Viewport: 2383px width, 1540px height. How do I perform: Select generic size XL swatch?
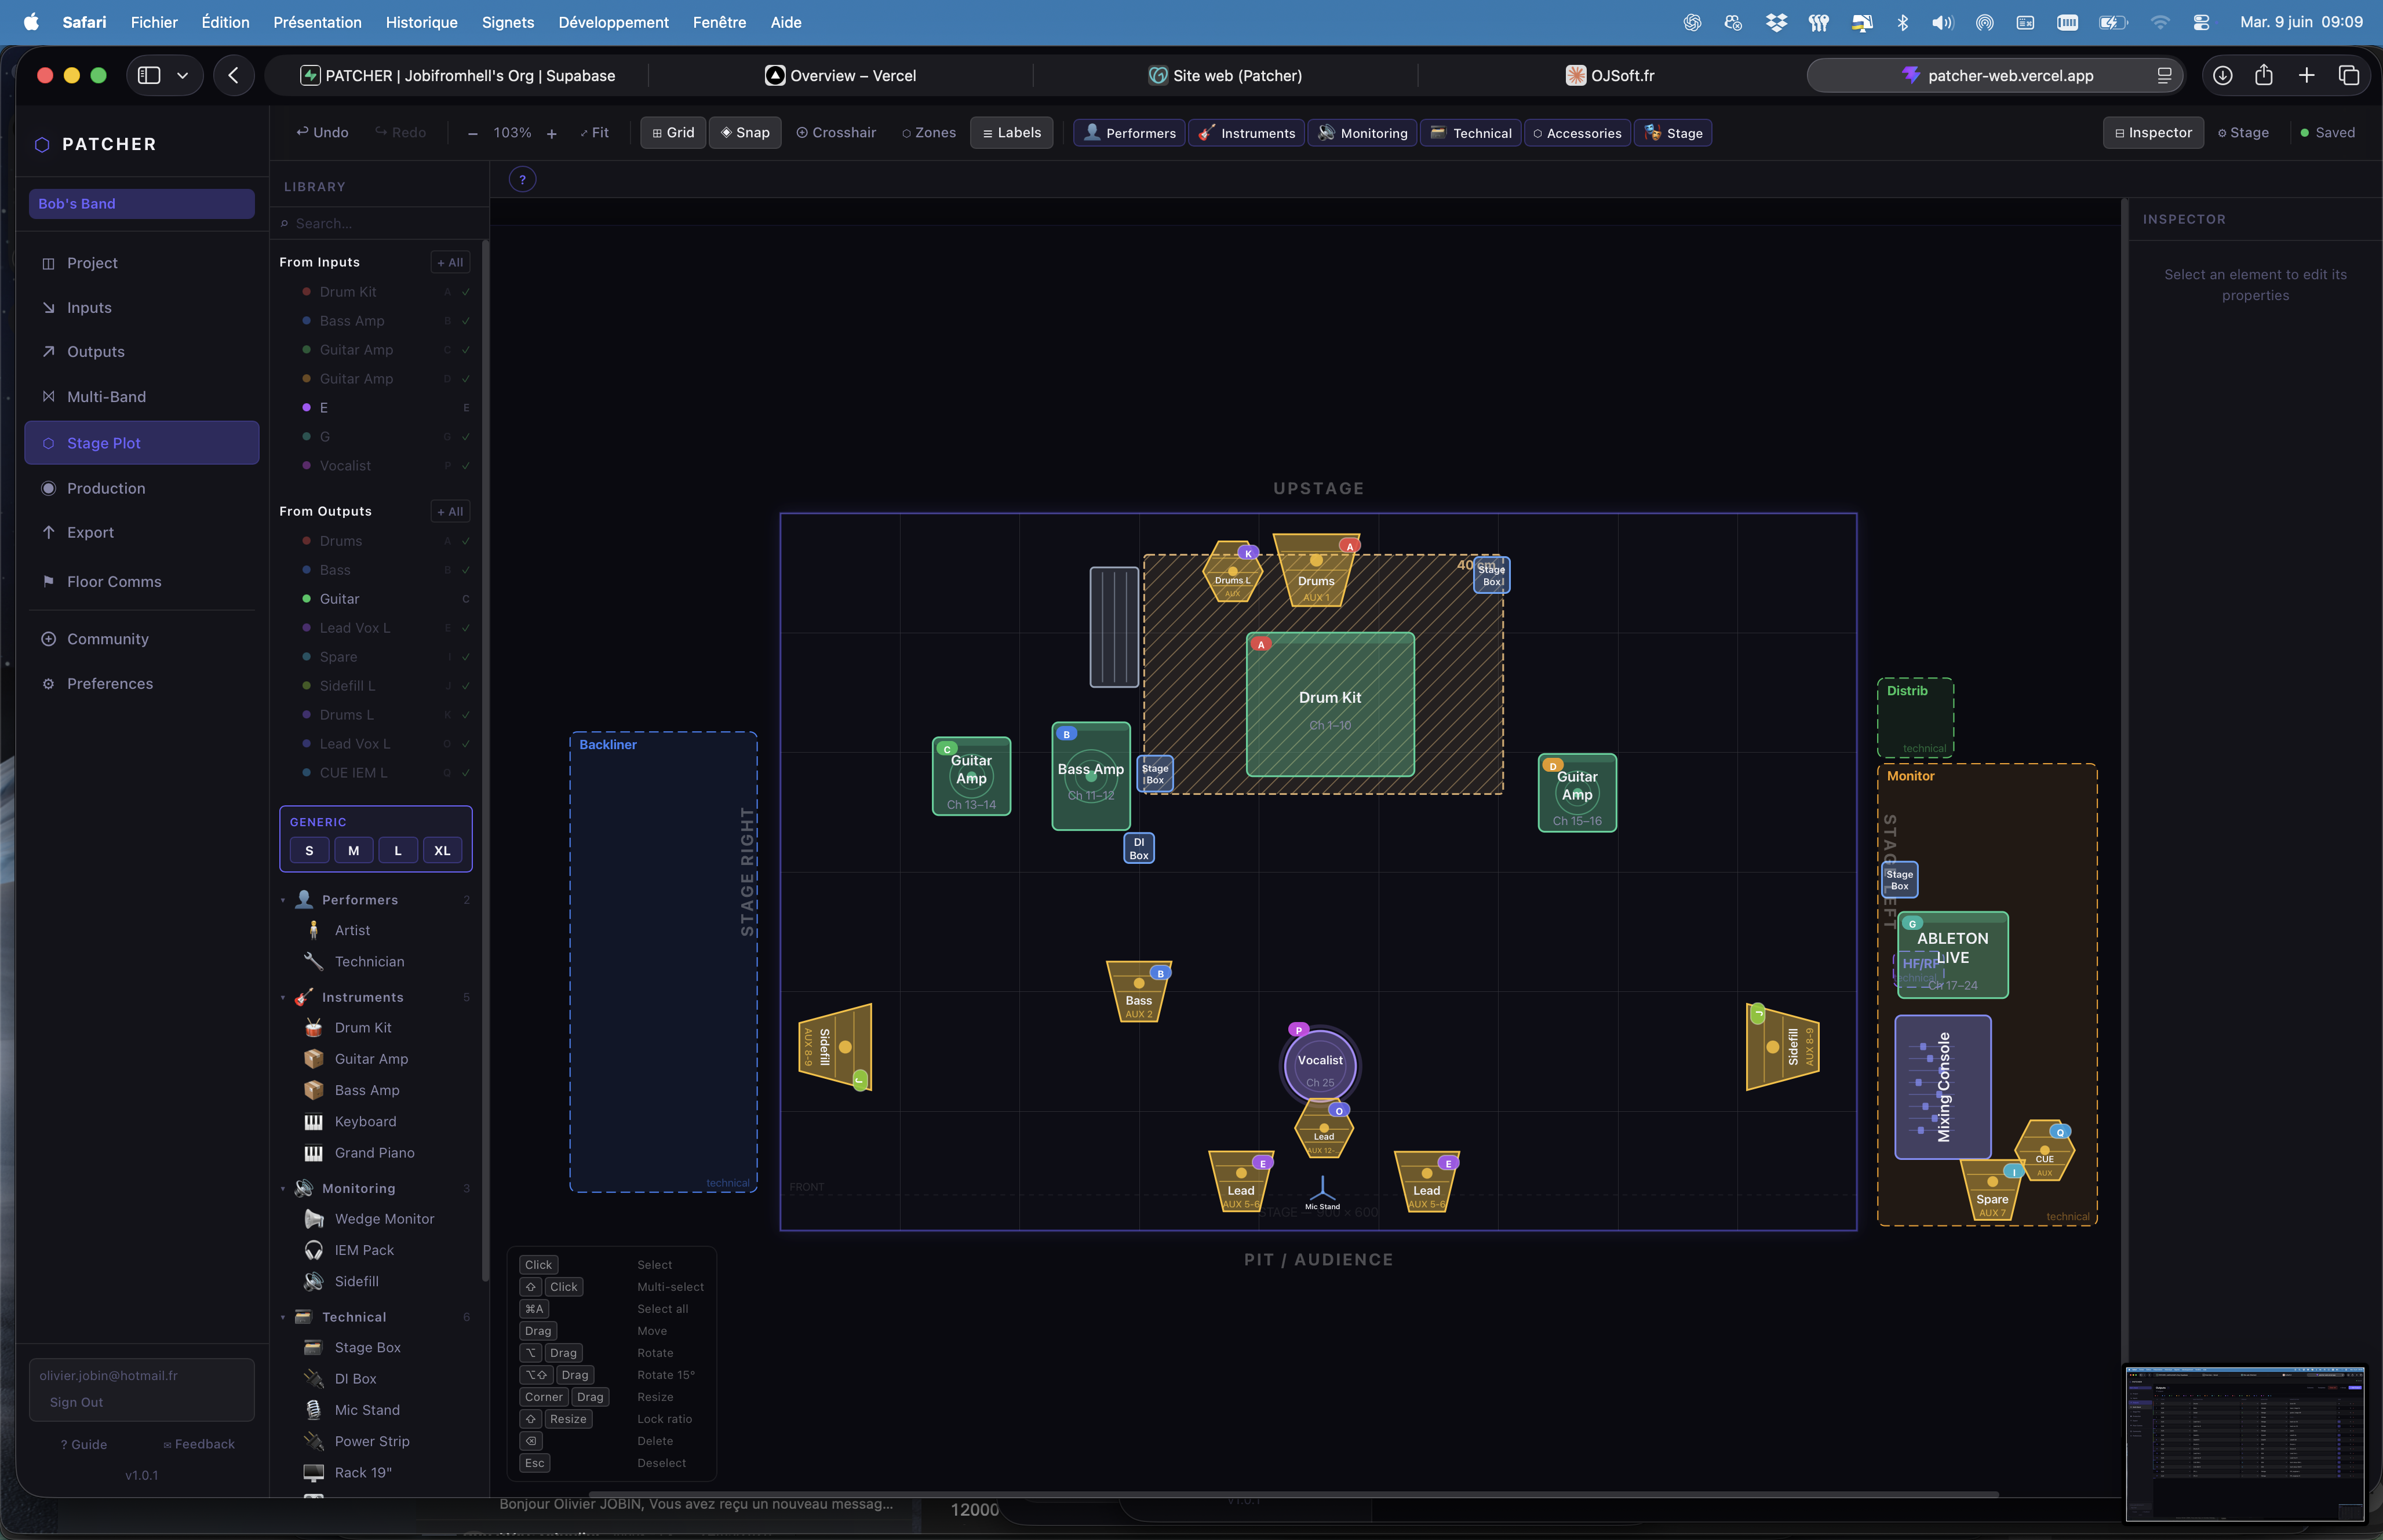(442, 851)
